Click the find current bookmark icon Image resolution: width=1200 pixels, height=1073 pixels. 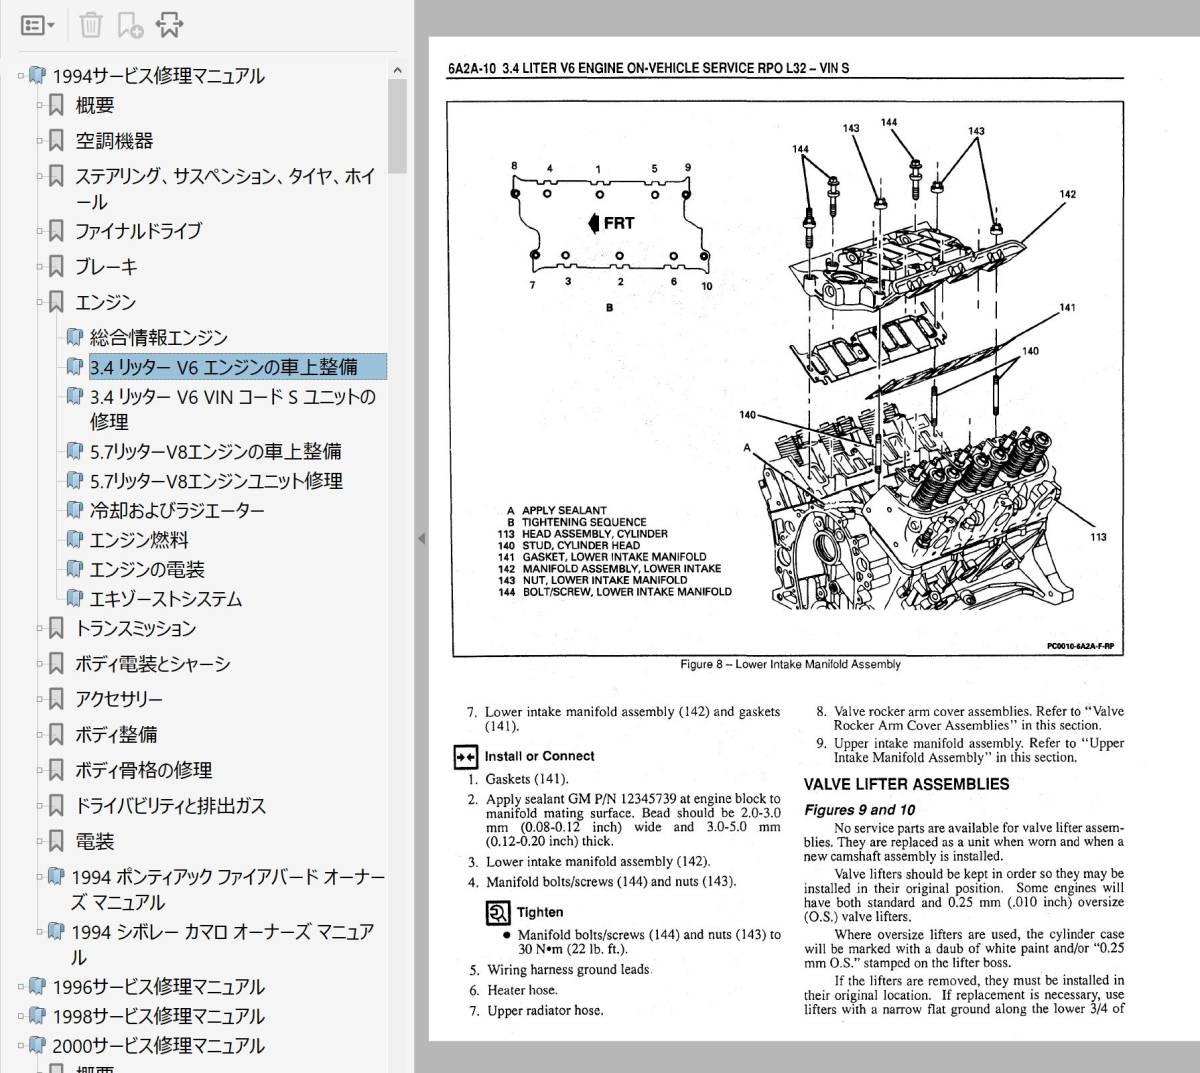(169, 25)
